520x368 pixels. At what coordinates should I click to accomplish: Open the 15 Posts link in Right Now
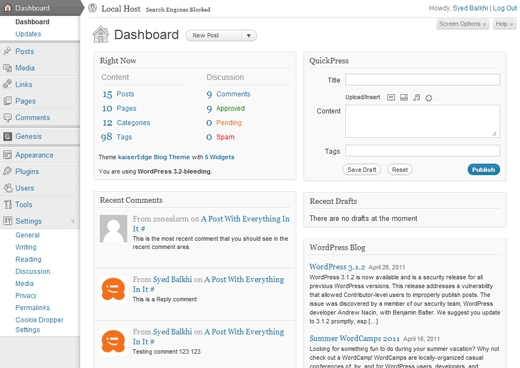118,94
